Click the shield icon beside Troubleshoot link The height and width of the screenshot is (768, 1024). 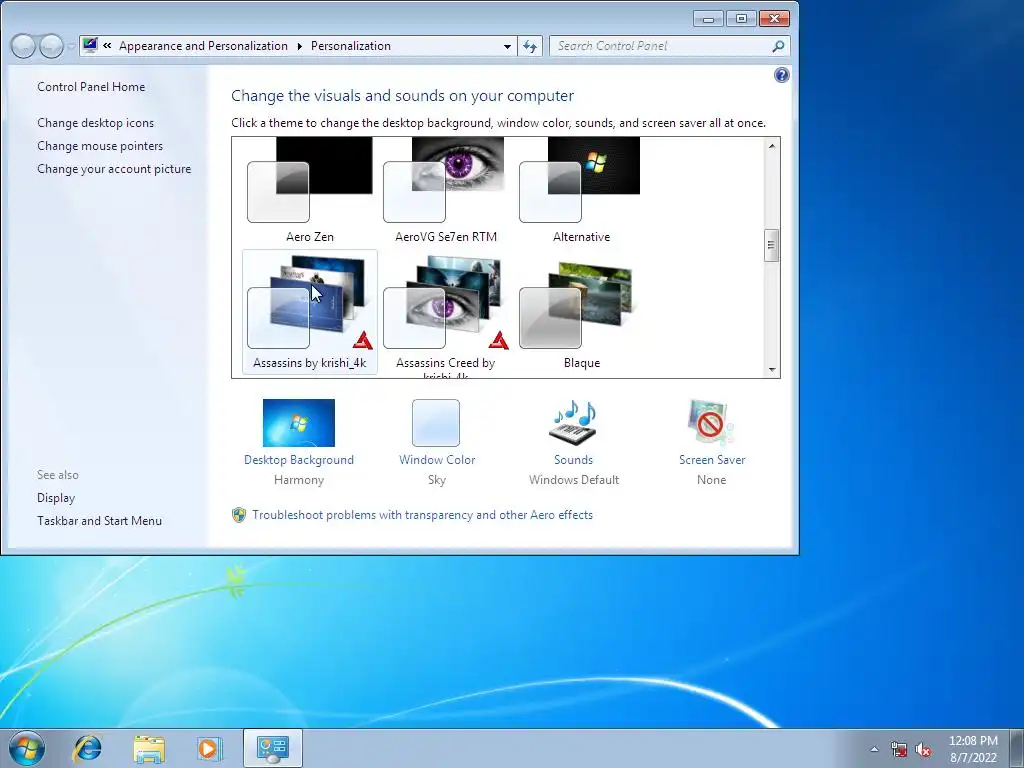(239, 515)
